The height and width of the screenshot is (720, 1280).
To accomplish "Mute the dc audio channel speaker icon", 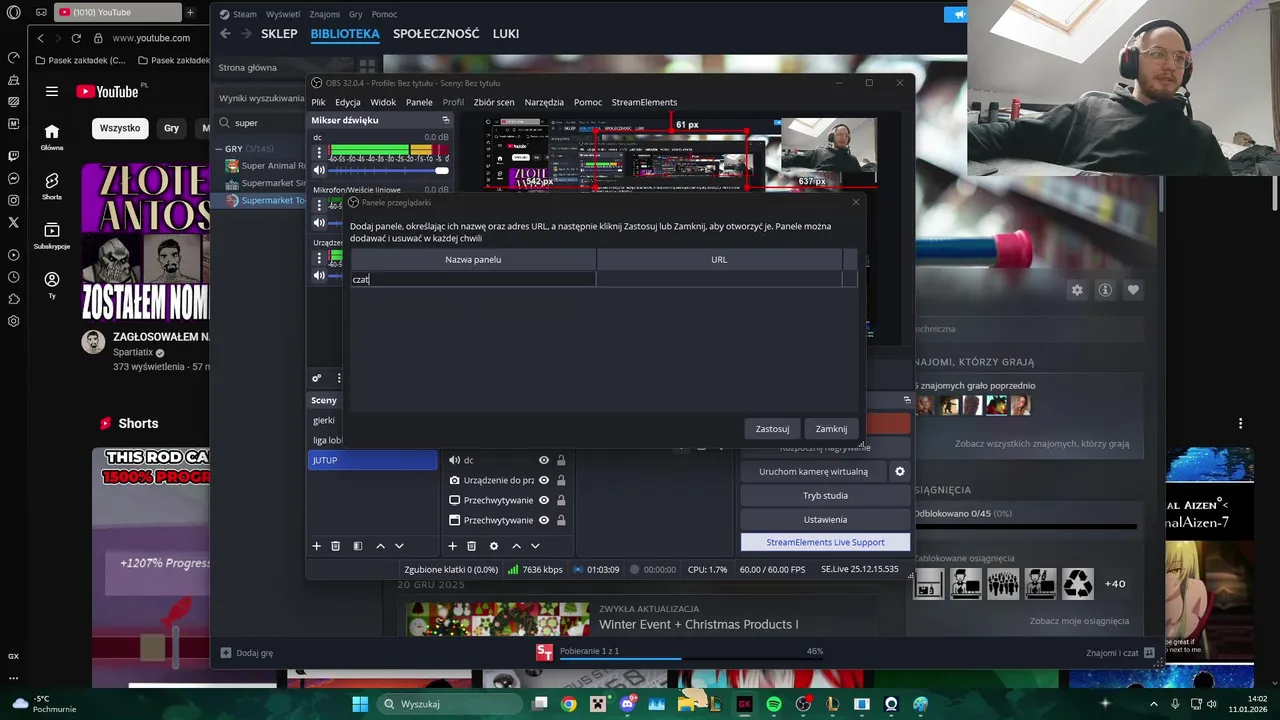I will tap(319, 170).
